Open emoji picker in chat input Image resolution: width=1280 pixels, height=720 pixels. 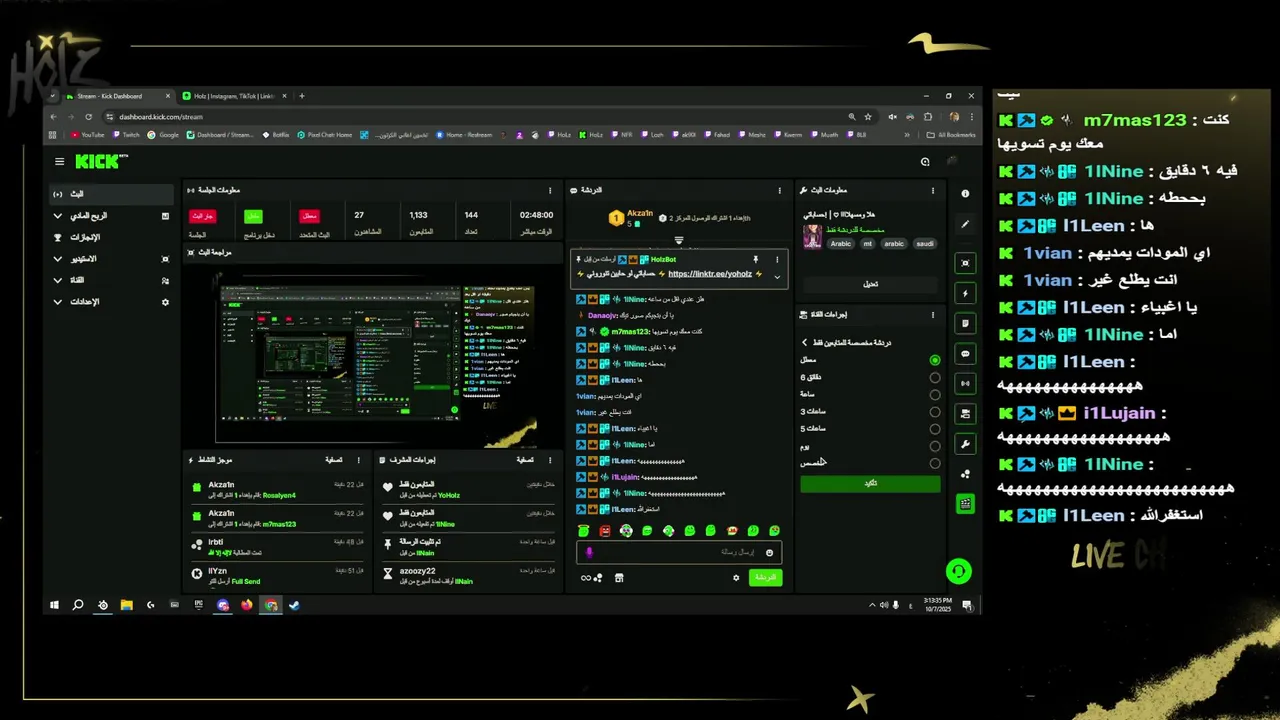769,552
